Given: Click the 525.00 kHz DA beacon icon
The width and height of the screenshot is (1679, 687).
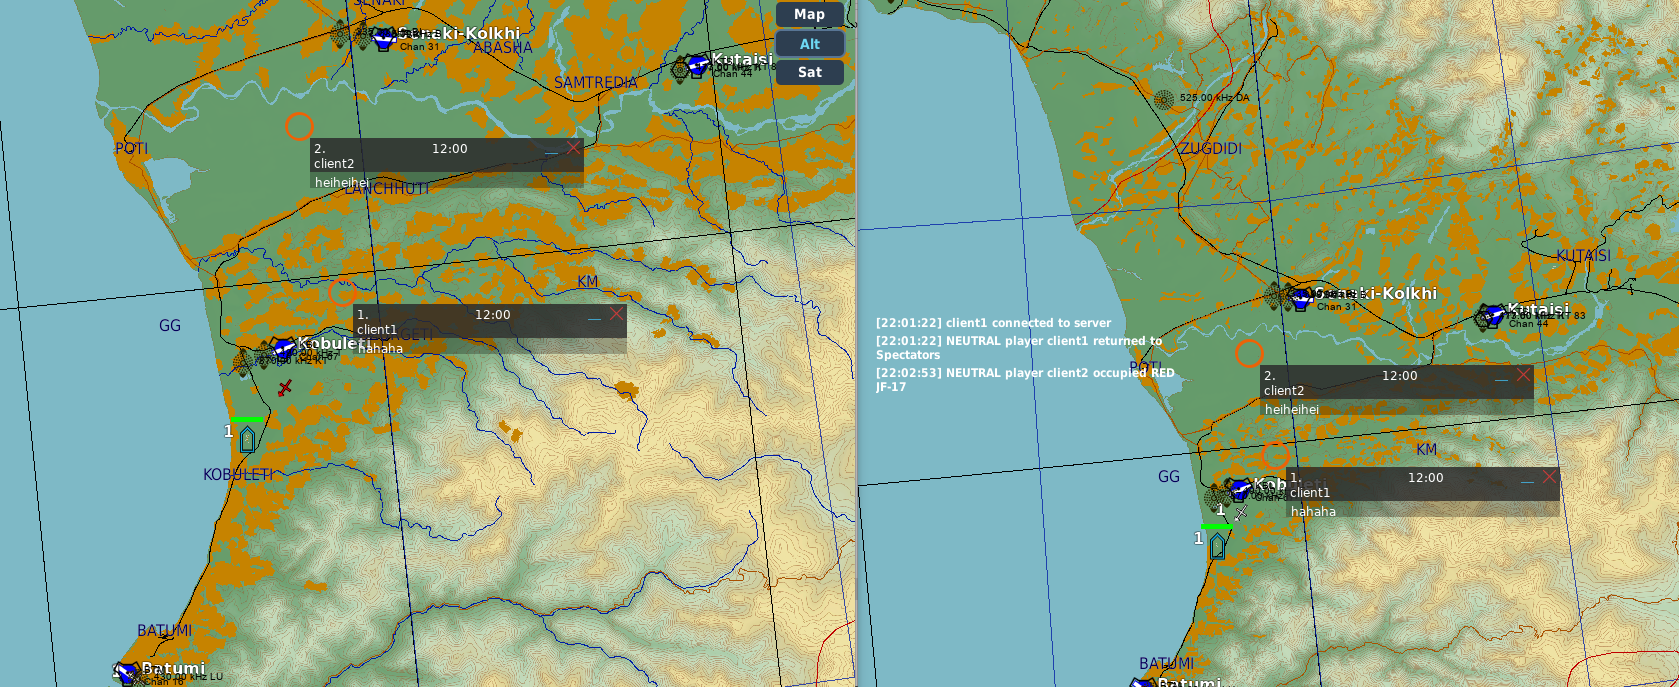Looking at the screenshot, I should pos(1163,99).
